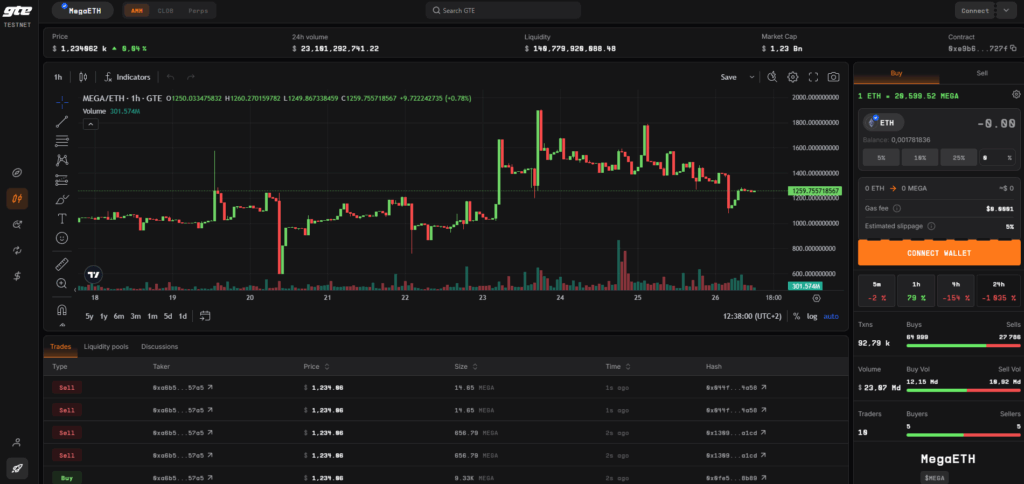Activate the zoom in tool
Screen dimensions: 1024x484
[x=62, y=283]
